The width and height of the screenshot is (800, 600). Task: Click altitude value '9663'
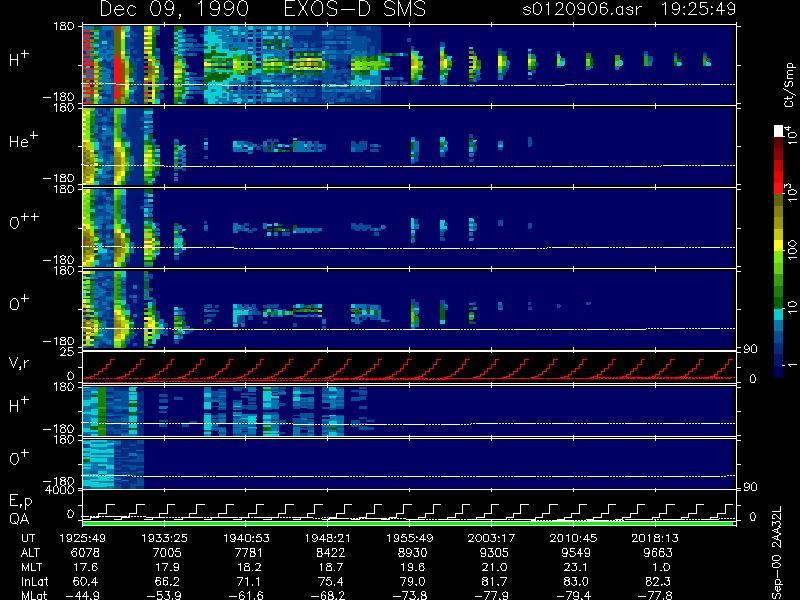[658, 553]
